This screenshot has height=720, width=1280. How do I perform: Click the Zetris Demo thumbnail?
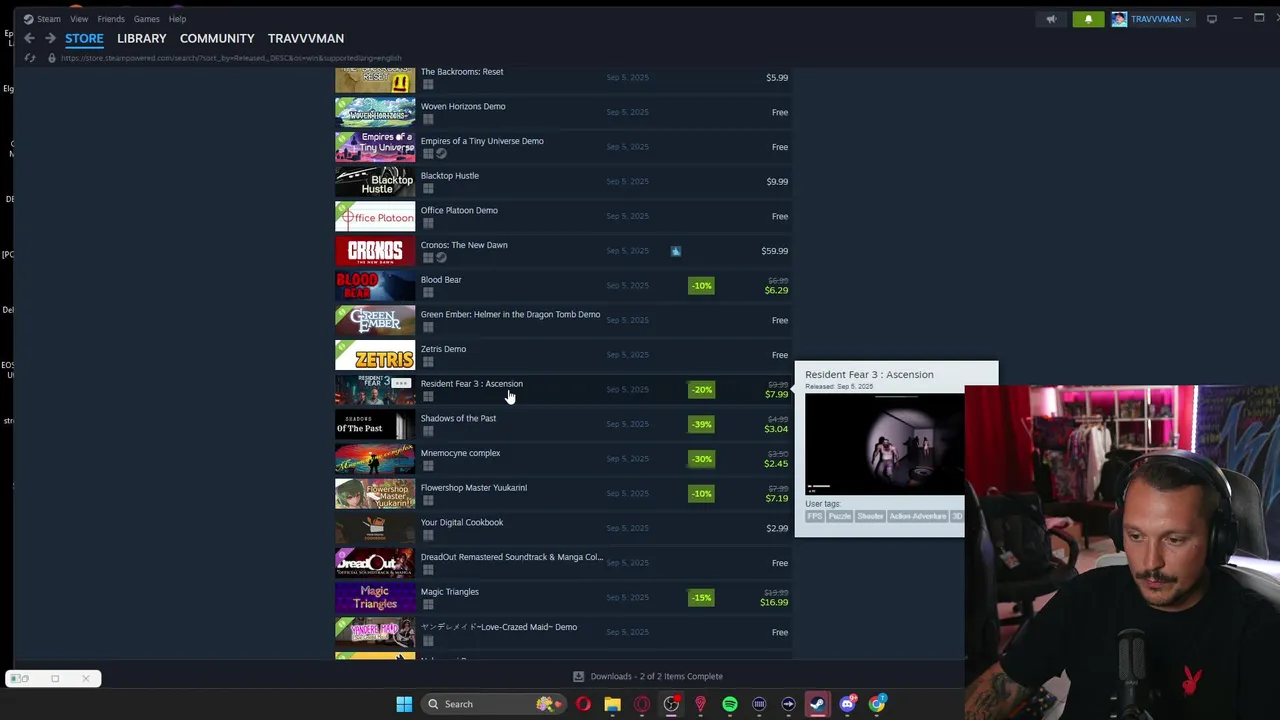[x=375, y=355]
